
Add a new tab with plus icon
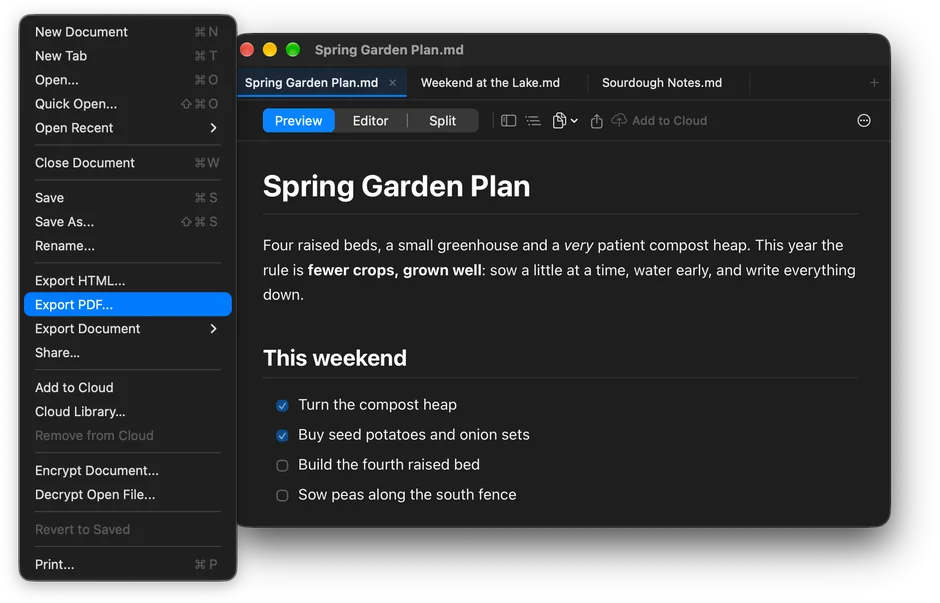pyautogui.click(x=874, y=83)
